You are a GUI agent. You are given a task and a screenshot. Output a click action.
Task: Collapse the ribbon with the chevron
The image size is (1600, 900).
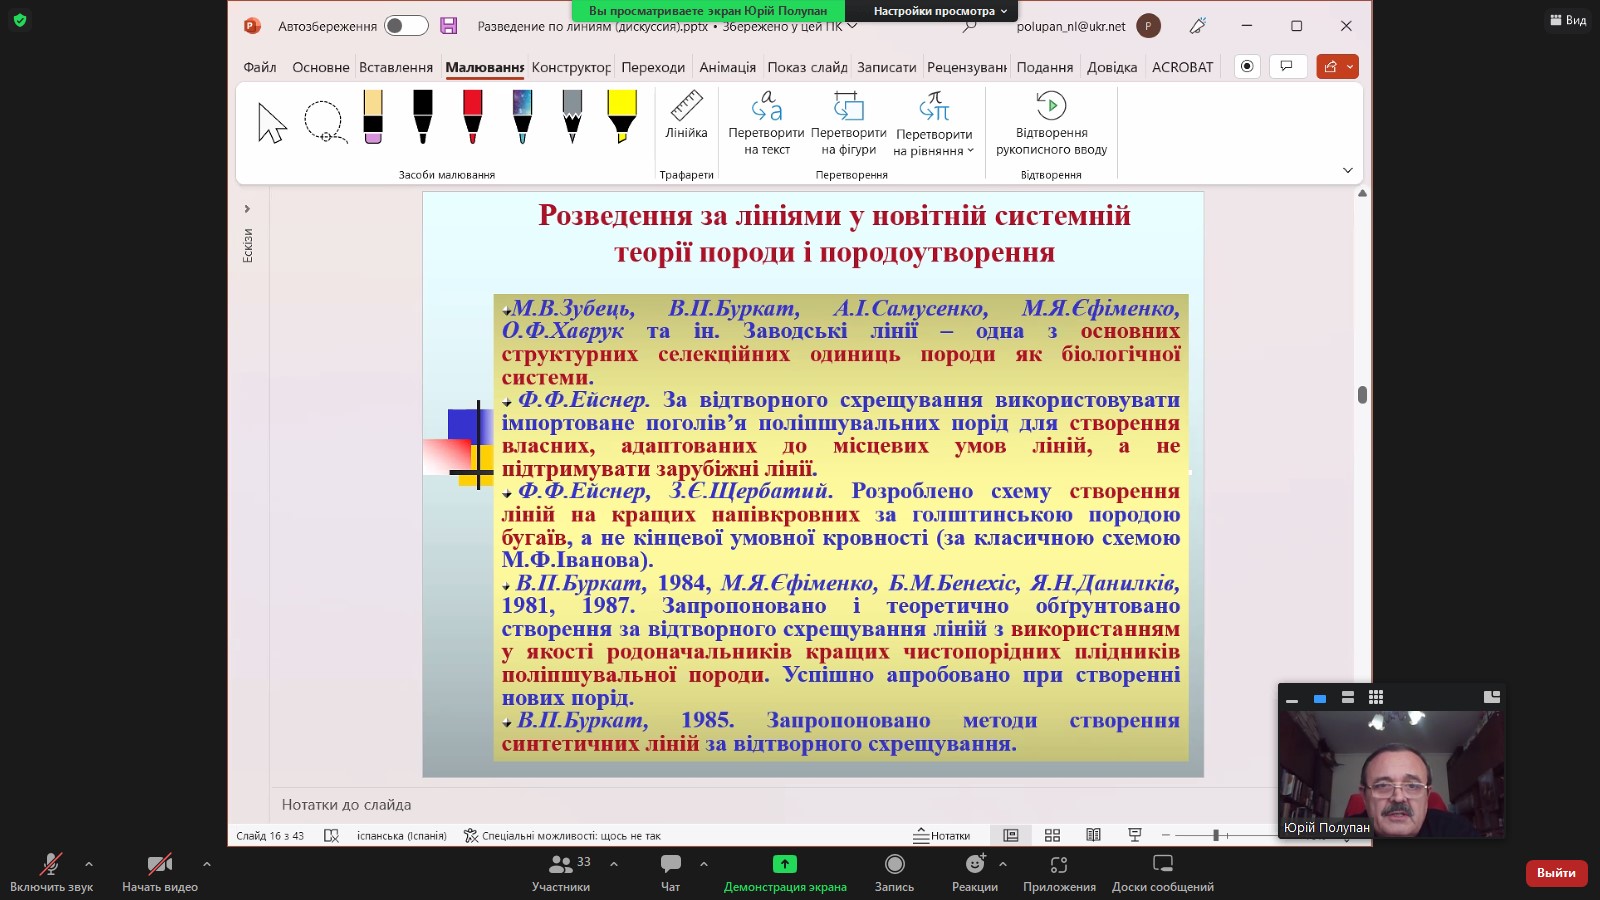tap(1347, 171)
